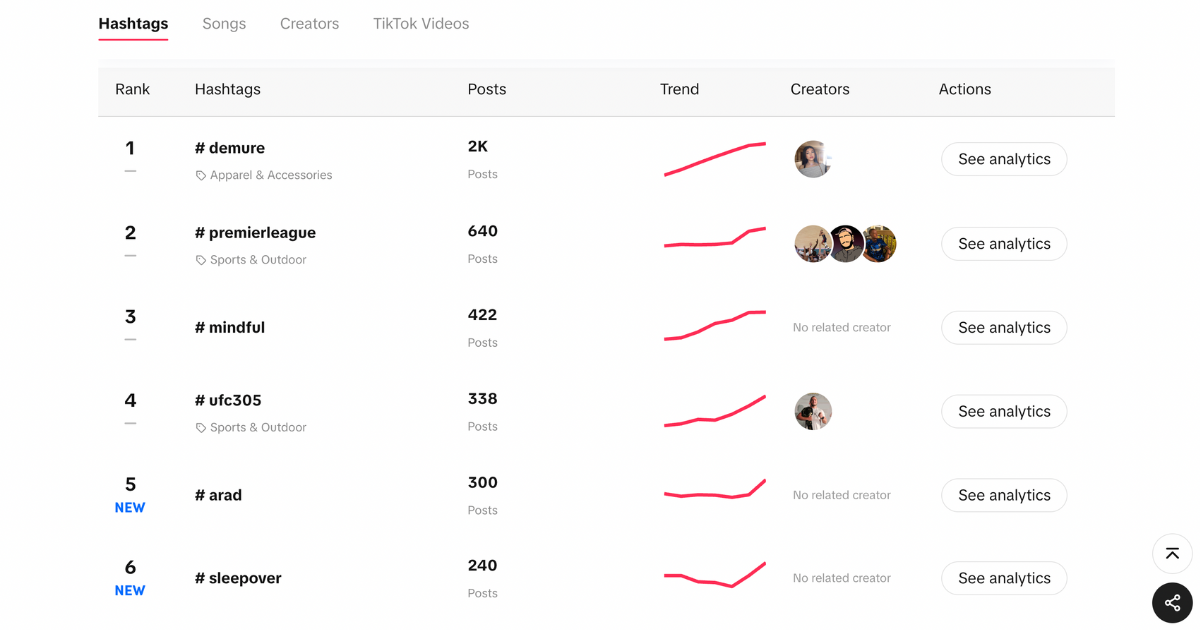Open the #mindful hashtag

click(229, 327)
